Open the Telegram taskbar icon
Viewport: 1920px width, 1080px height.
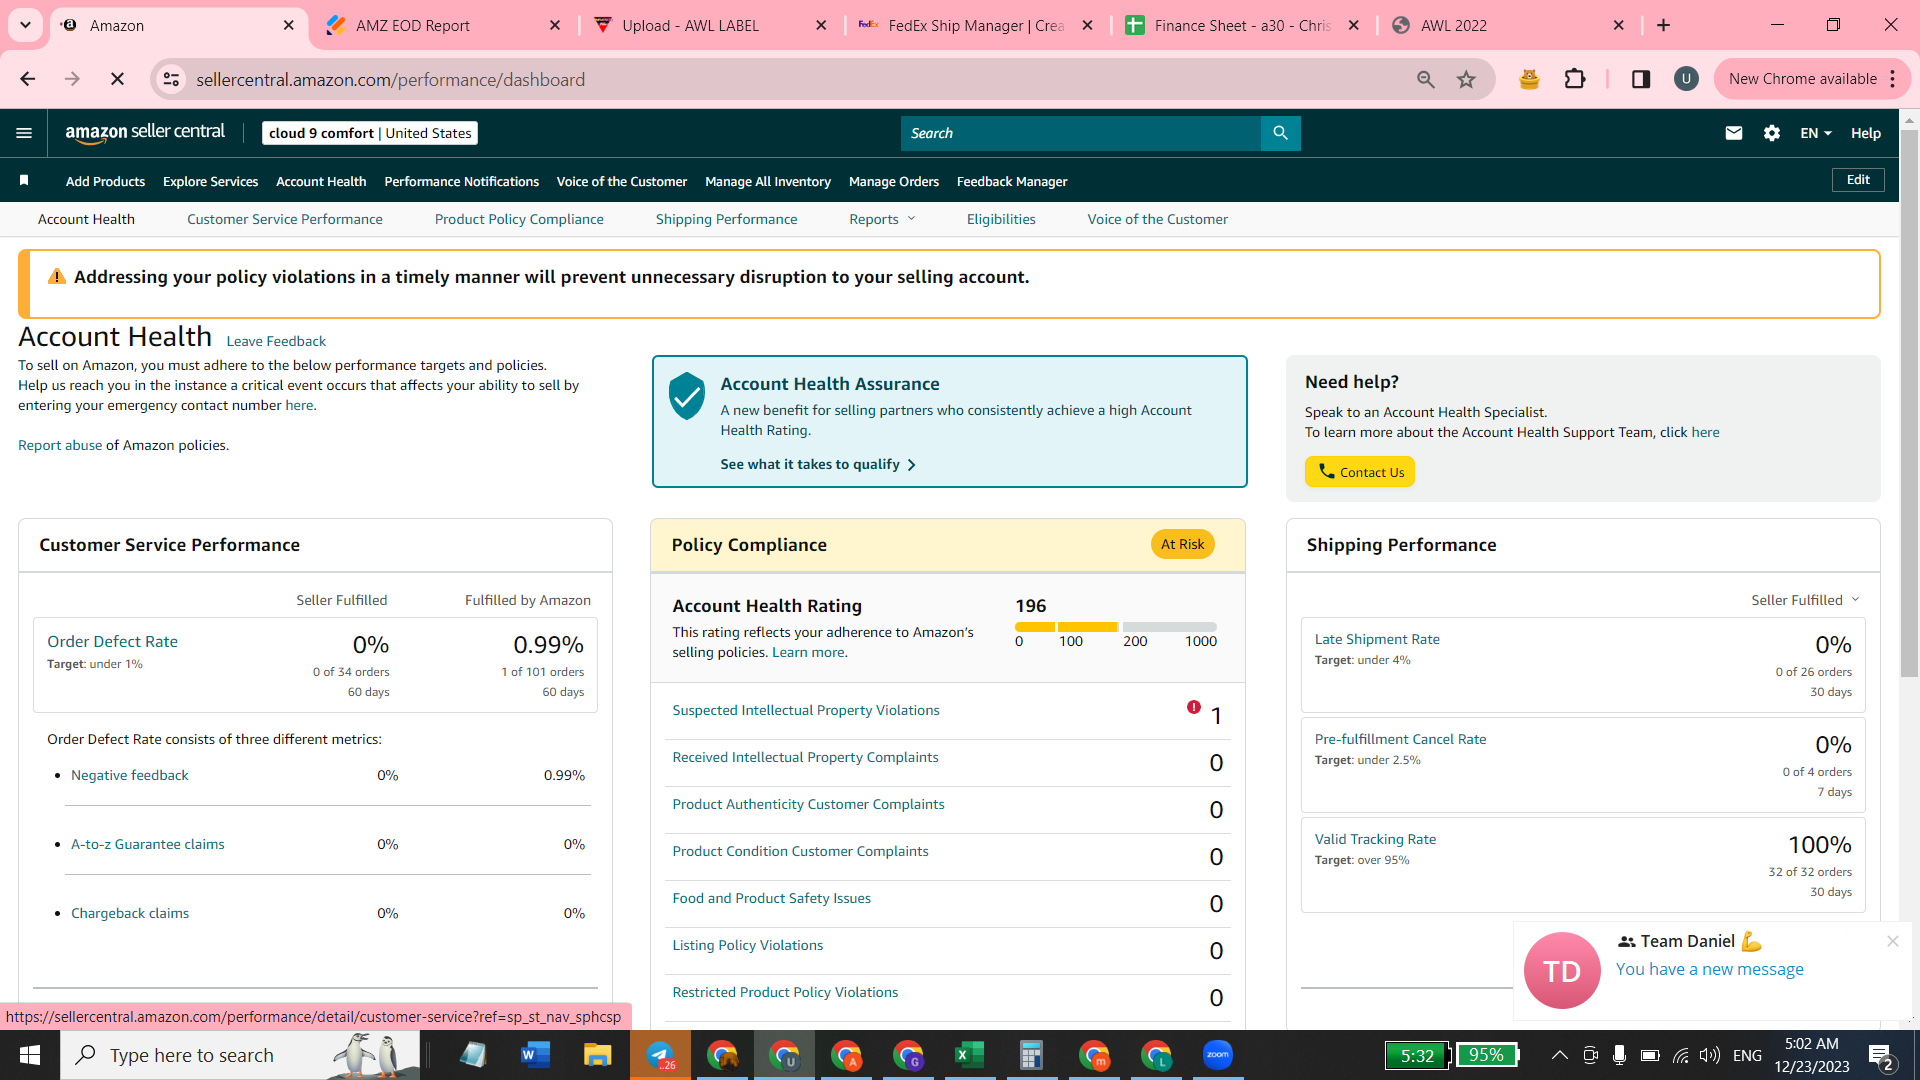[x=660, y=1055]
